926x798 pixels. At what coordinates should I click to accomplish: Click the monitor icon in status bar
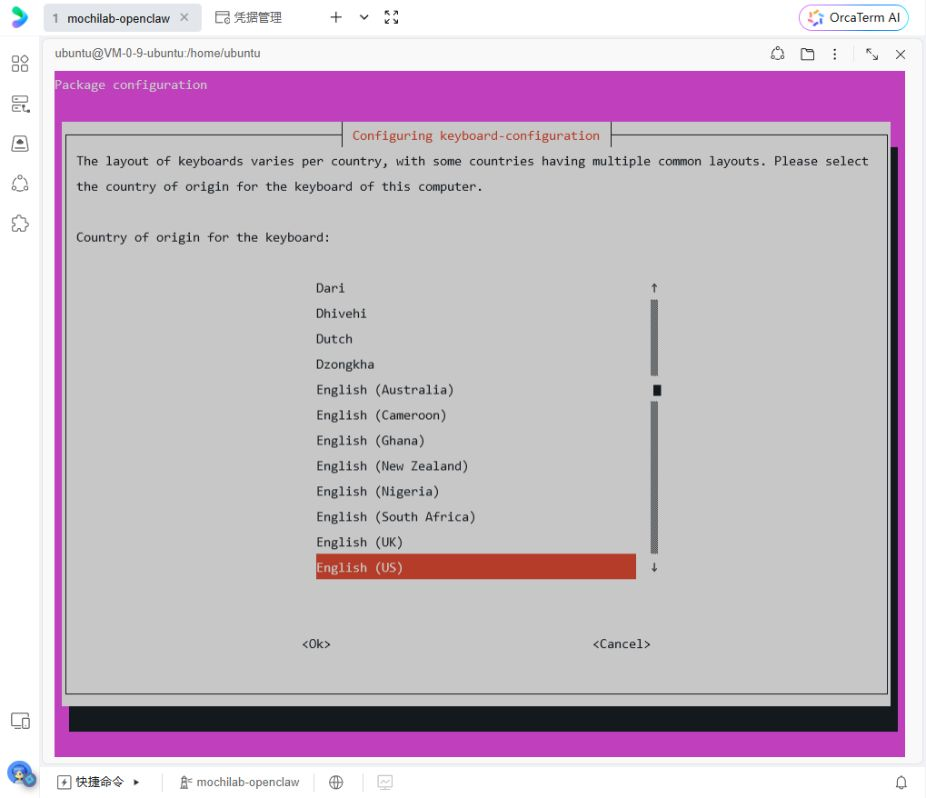[x=385, y=782]
